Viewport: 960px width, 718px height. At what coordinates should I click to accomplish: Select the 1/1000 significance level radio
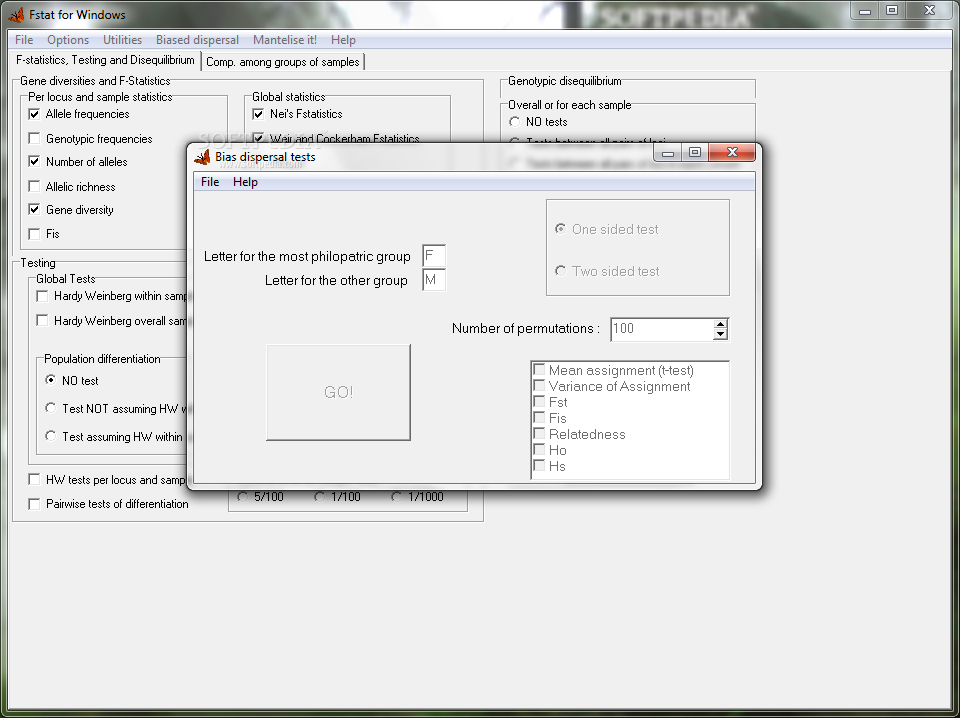397,497
